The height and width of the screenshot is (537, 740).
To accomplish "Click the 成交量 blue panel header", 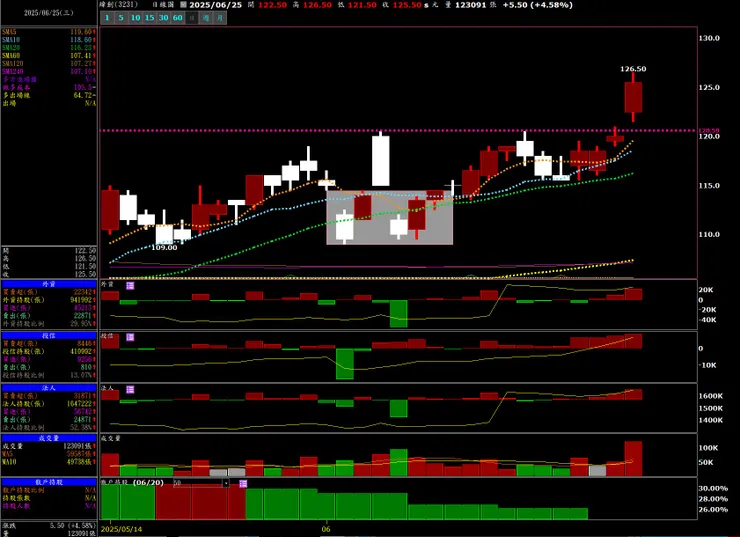I will (49, 438).
